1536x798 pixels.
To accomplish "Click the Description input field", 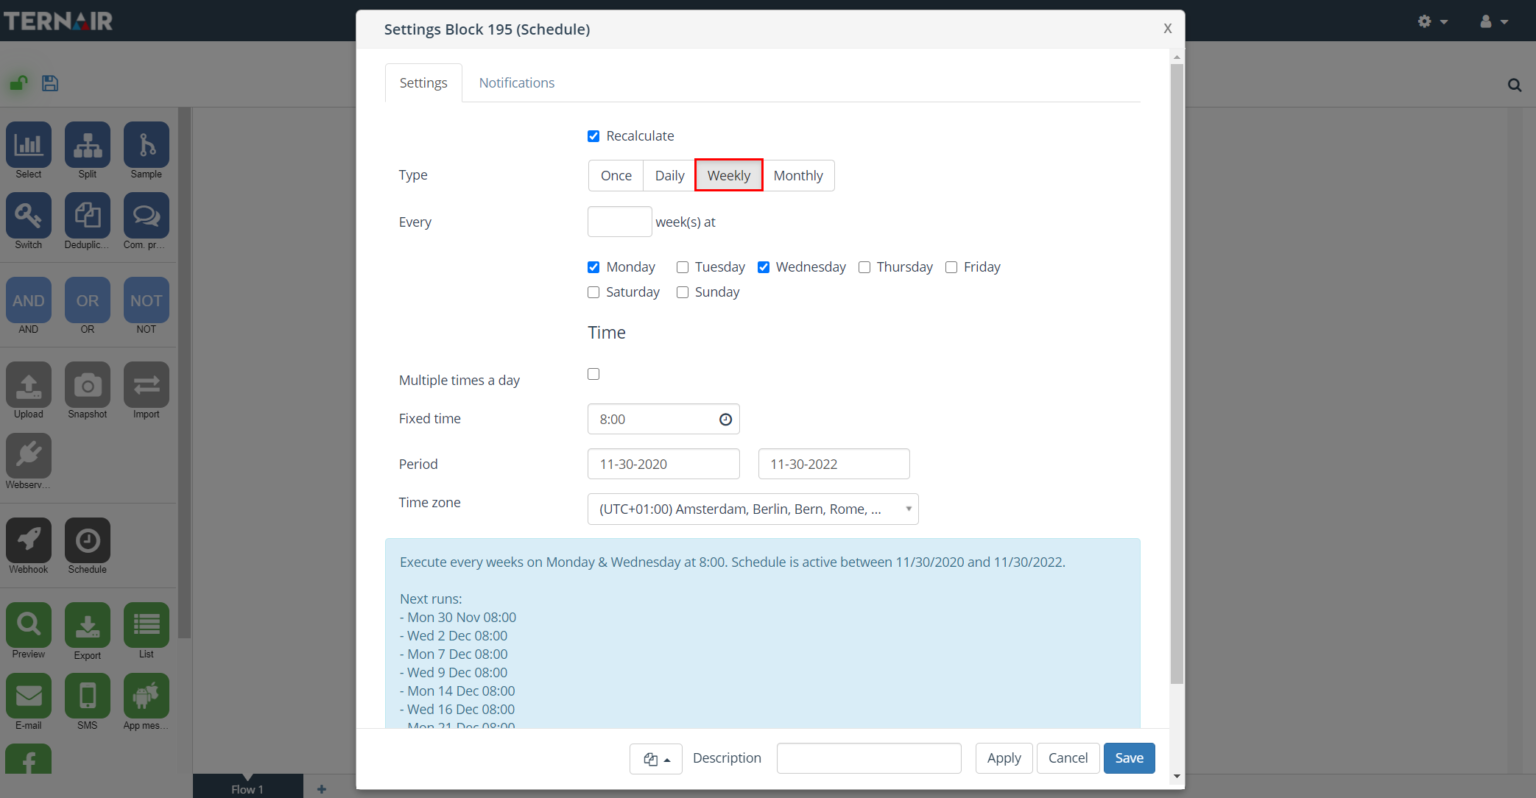I will point(868,758).
